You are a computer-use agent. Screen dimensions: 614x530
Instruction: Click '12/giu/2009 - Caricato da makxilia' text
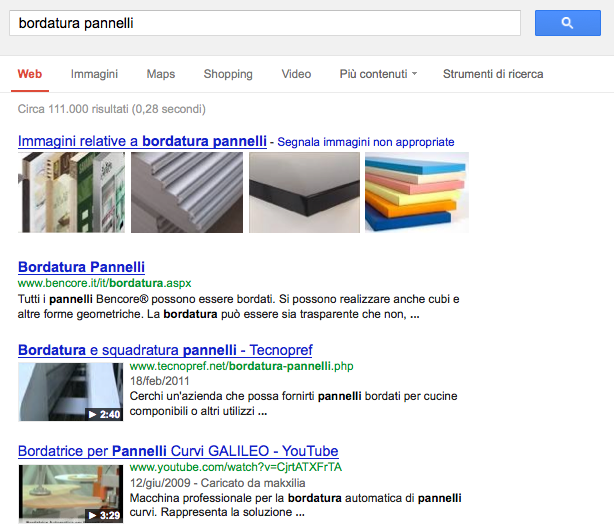pyautogui.click(x=217, y=483)
